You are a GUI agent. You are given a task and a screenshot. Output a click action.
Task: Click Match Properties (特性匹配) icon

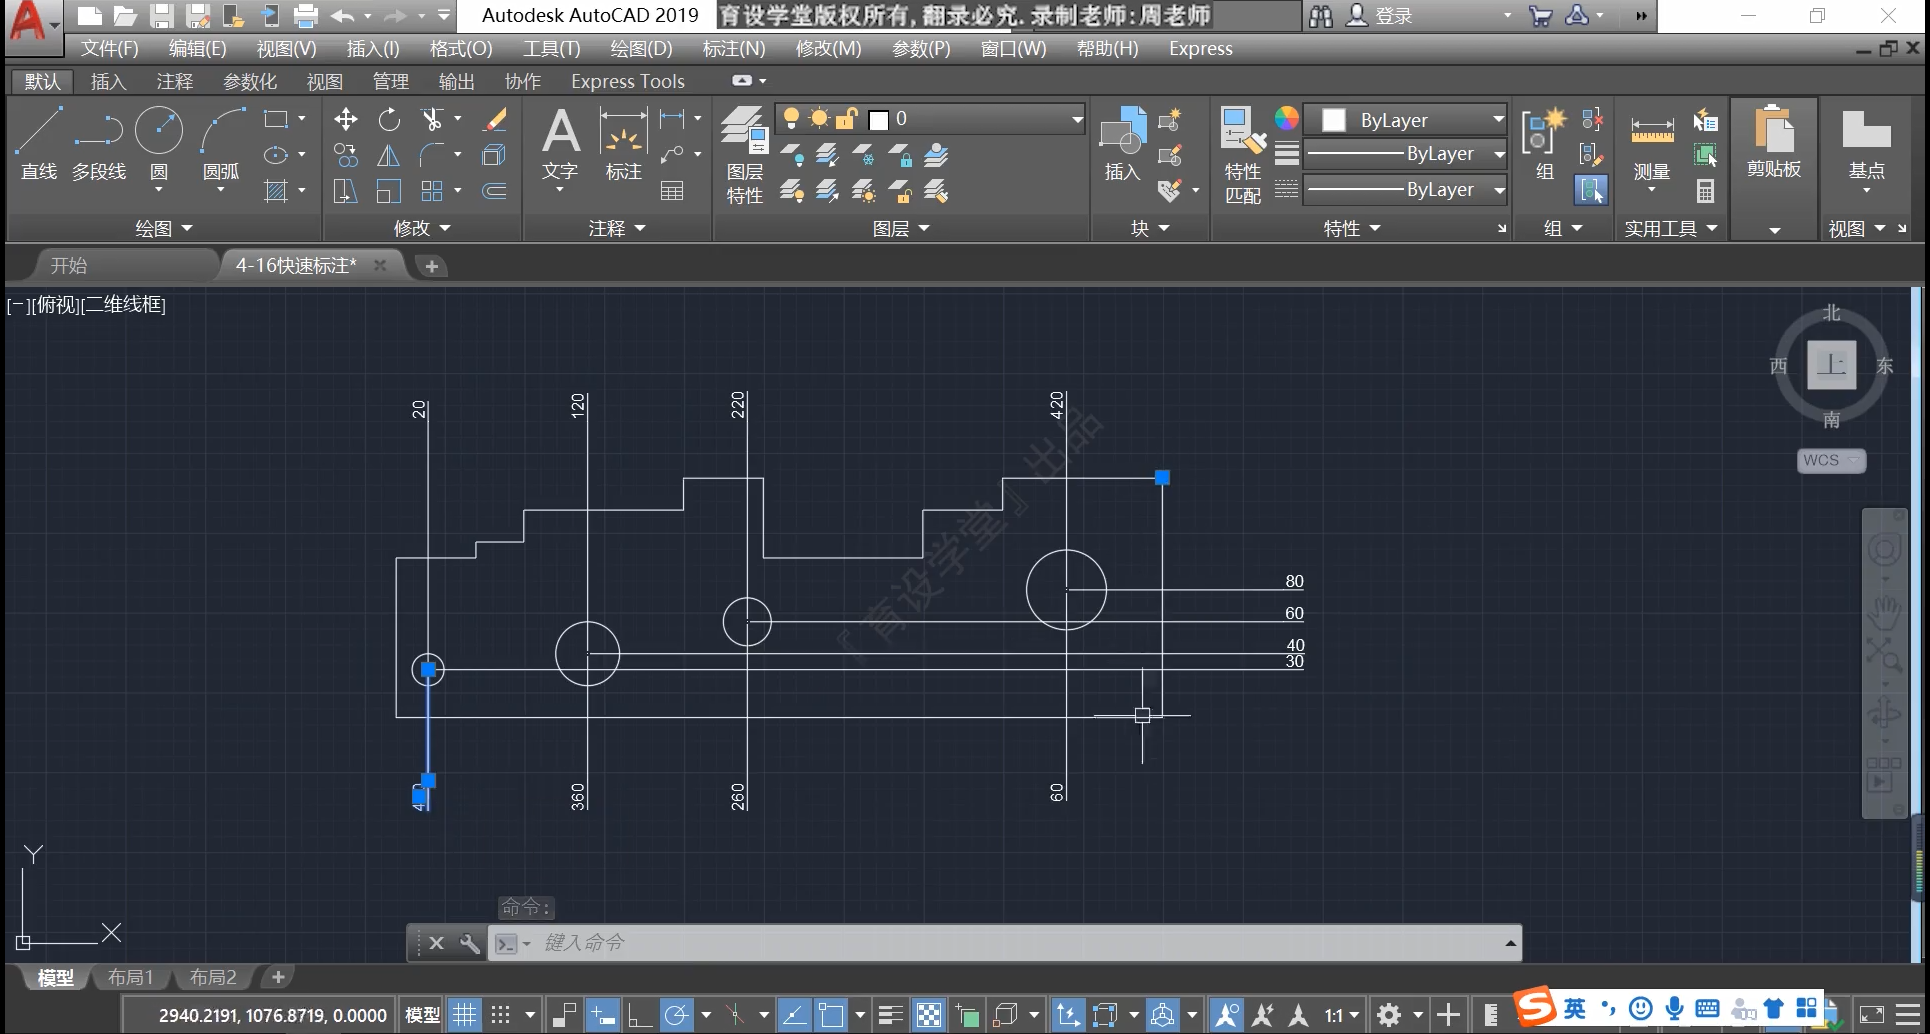tap(1243, 155)
